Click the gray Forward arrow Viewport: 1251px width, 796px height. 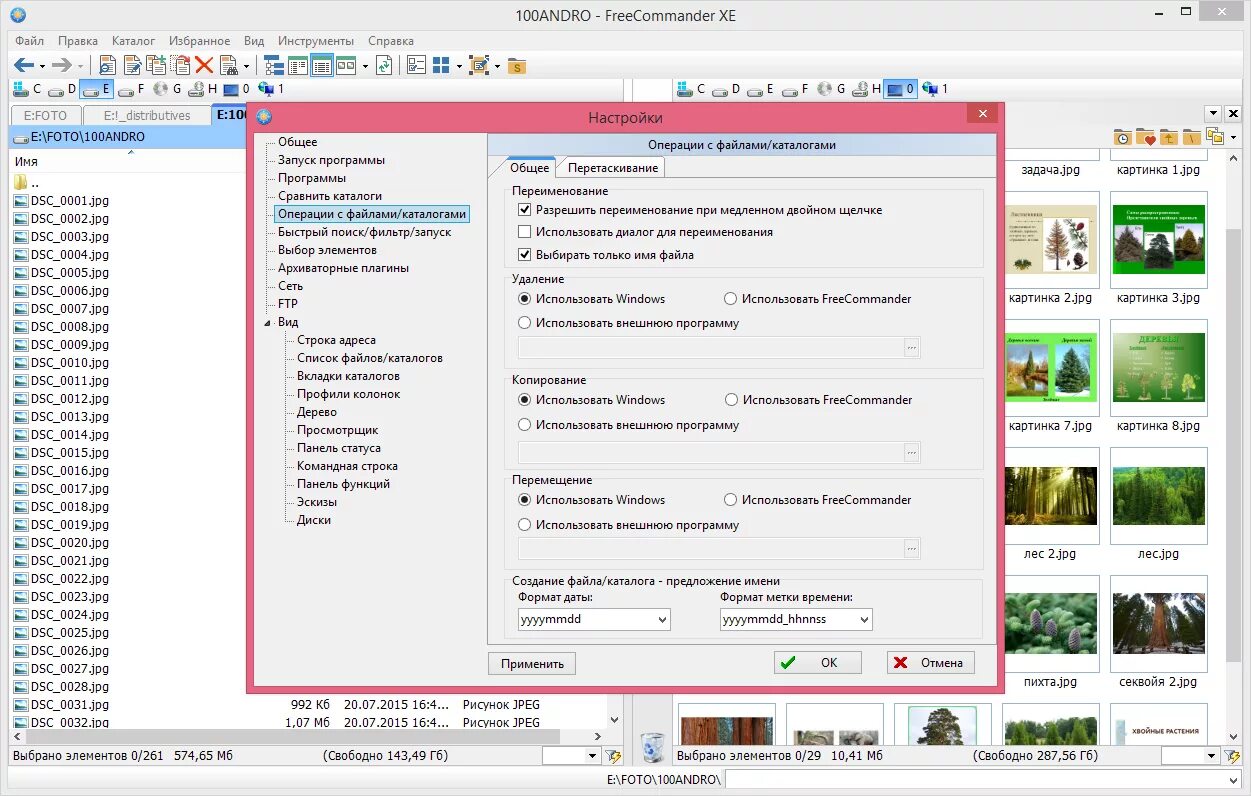point(61,65)
